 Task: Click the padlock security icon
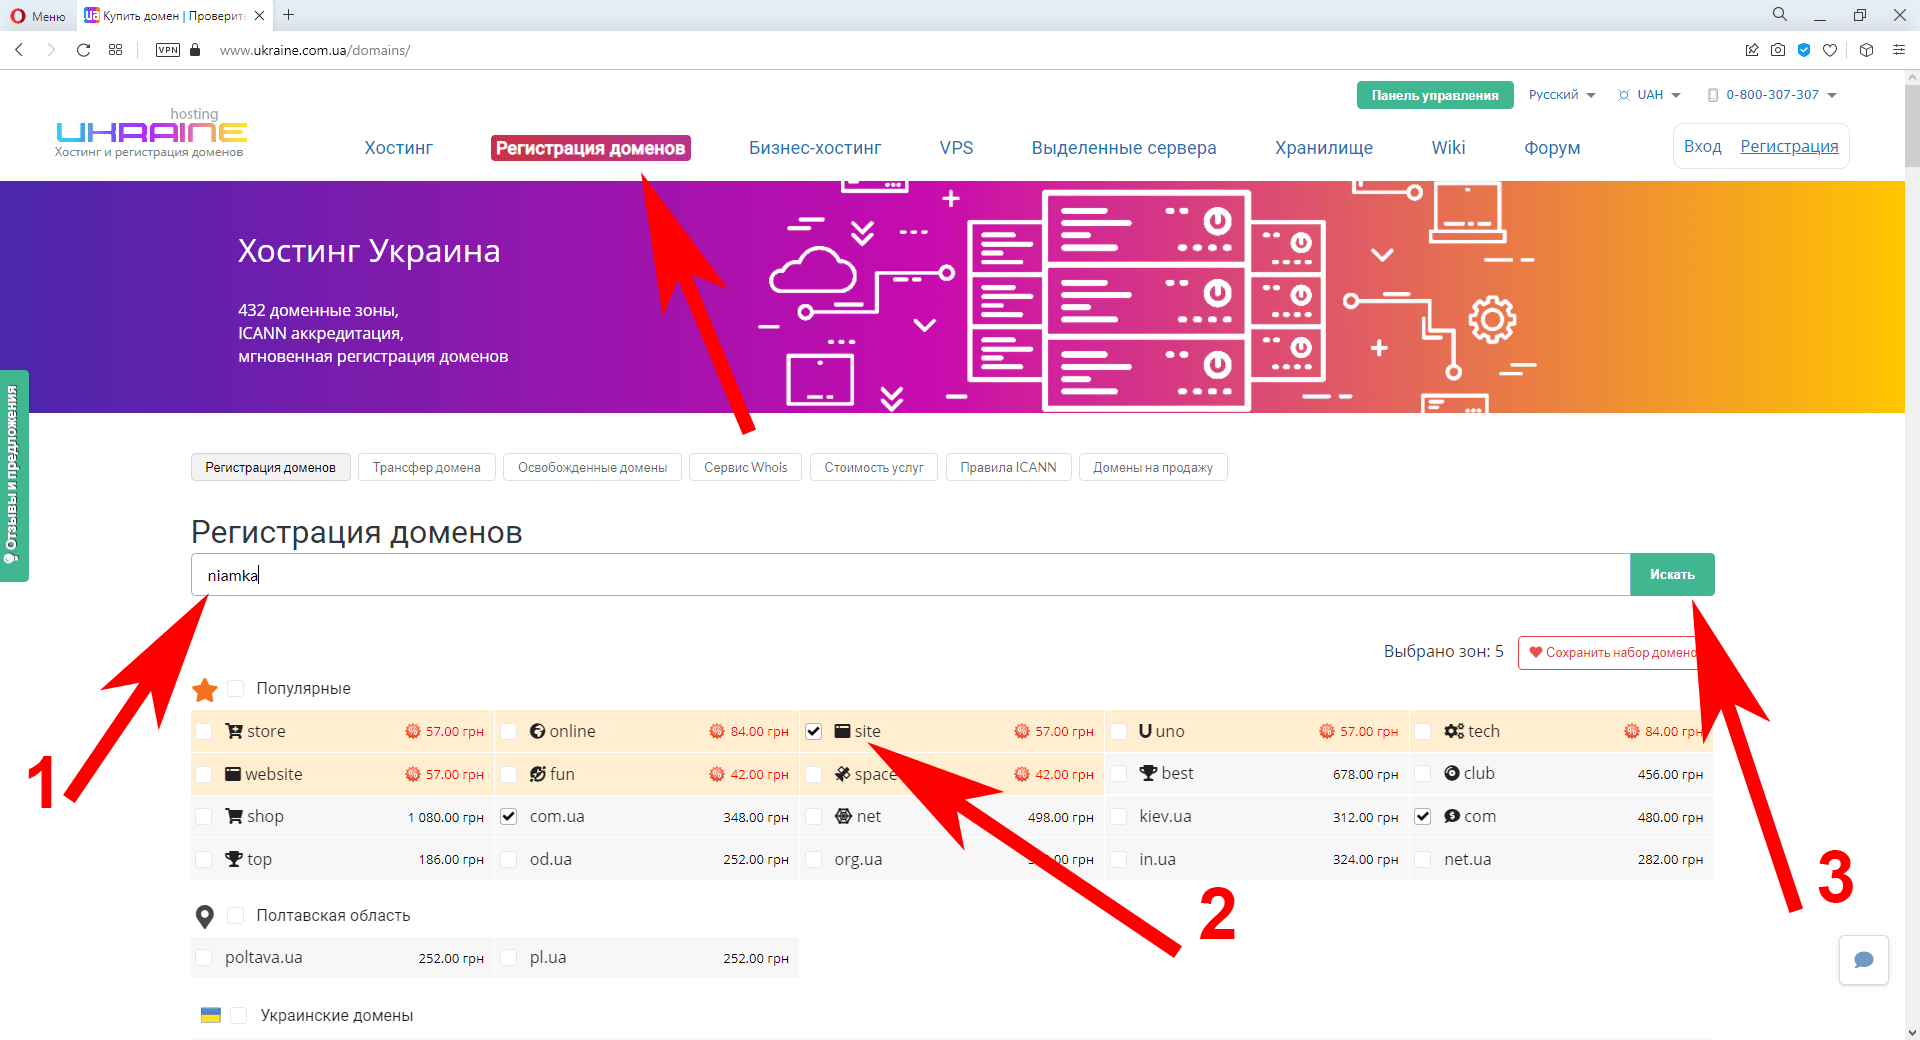[195, 50]
